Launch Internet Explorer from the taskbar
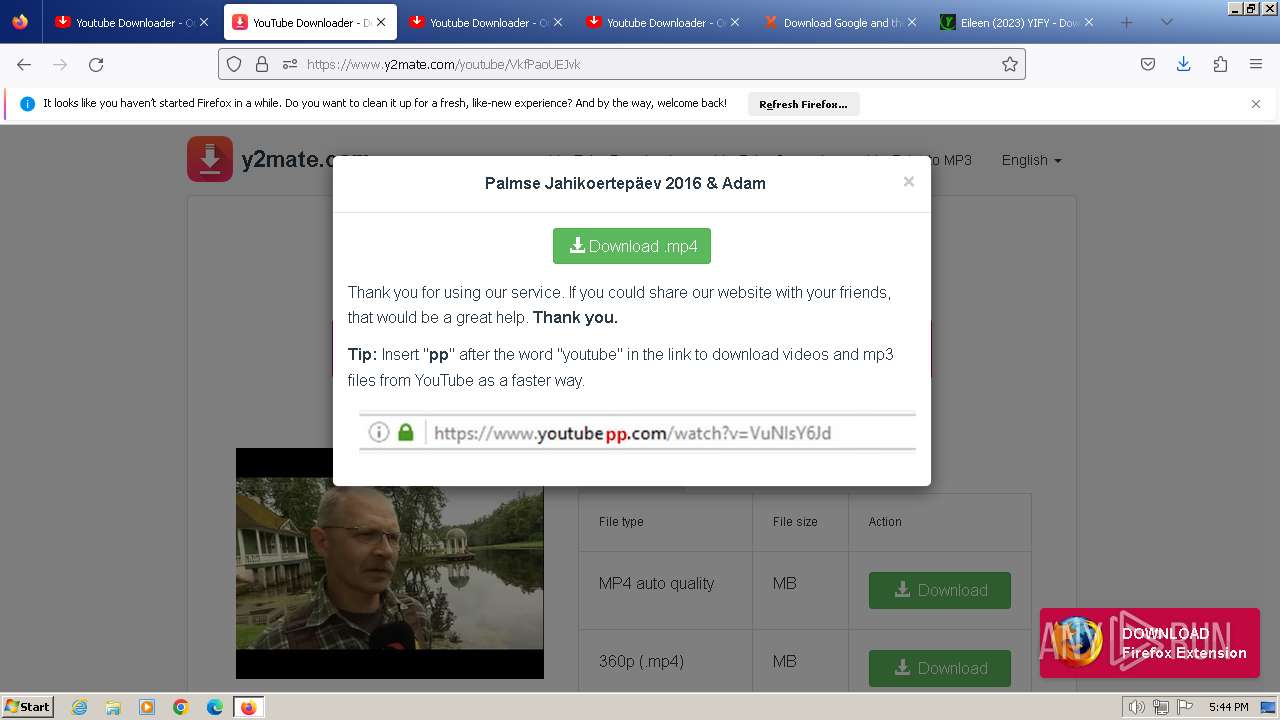Image resolution: width=1280 pixels, height=720 pixels. [x=80, y=707]
